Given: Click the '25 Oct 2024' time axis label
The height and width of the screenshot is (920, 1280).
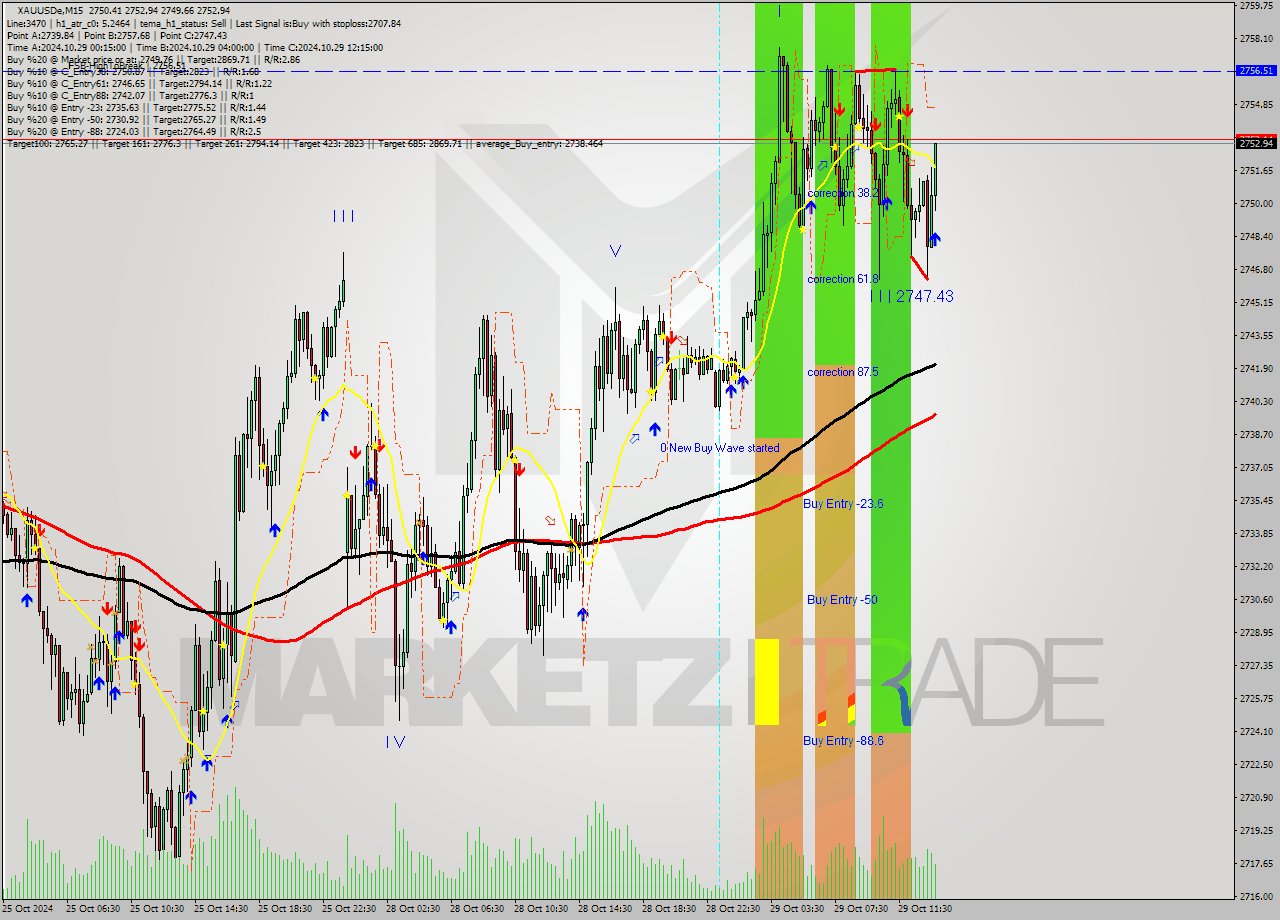Looking at the screenshot, I should [x=27, y=909].
